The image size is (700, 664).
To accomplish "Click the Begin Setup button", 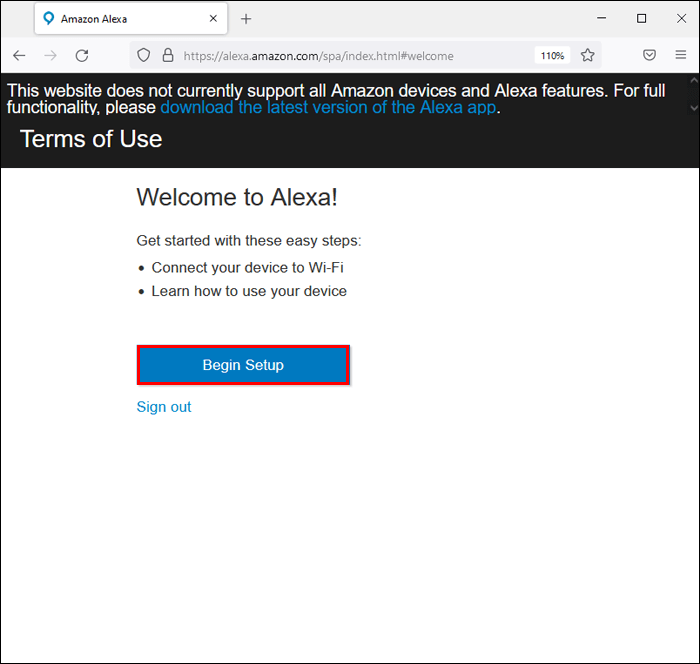I will pyautogui.click(x=243, y=365).
